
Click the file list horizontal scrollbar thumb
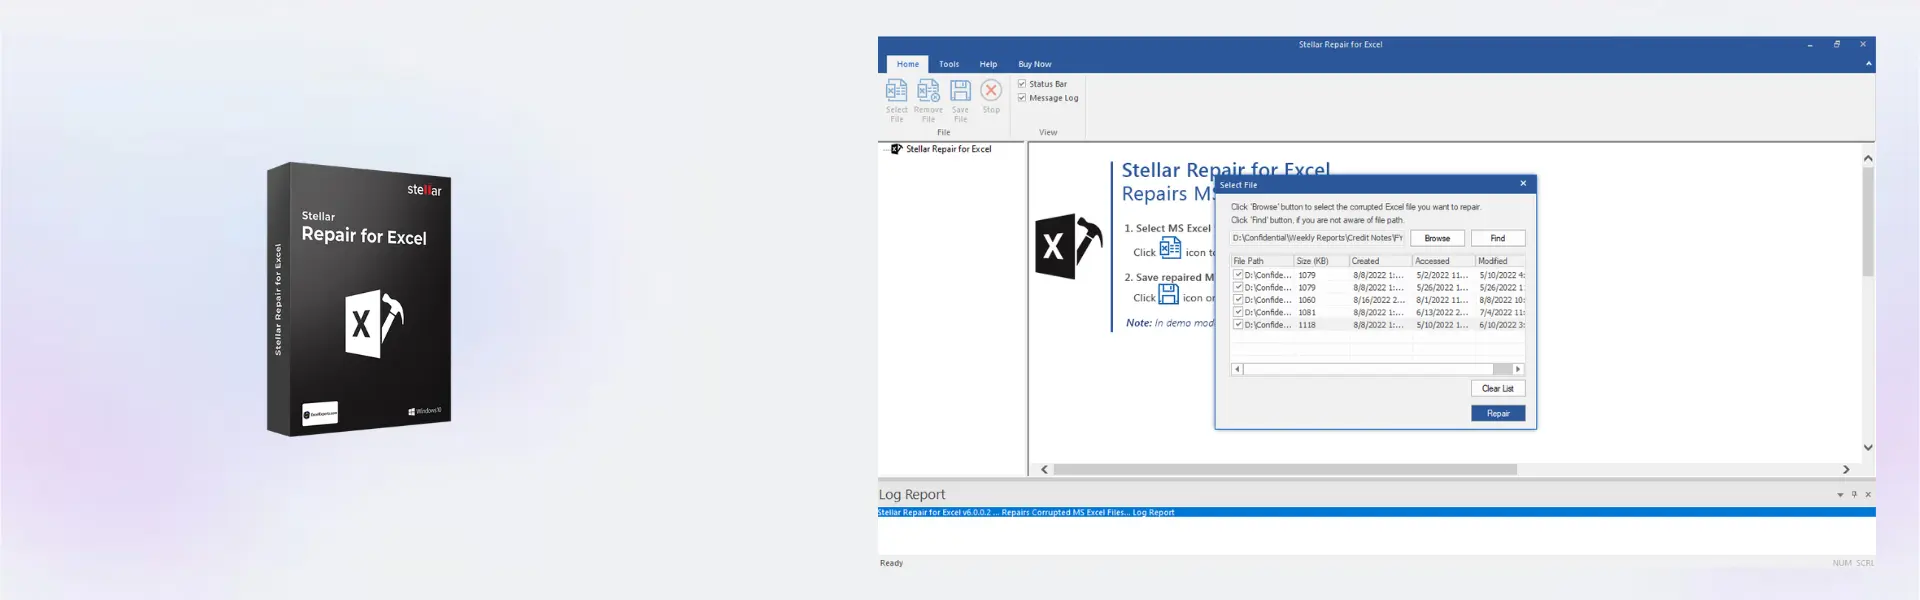(x=1502, y=369)
